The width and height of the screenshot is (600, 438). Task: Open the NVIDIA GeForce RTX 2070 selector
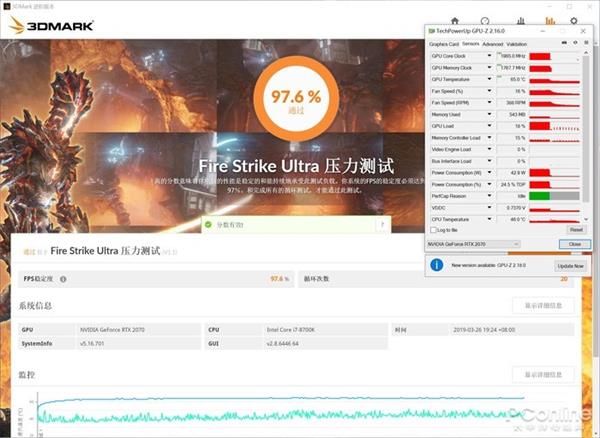coord(474,244)
